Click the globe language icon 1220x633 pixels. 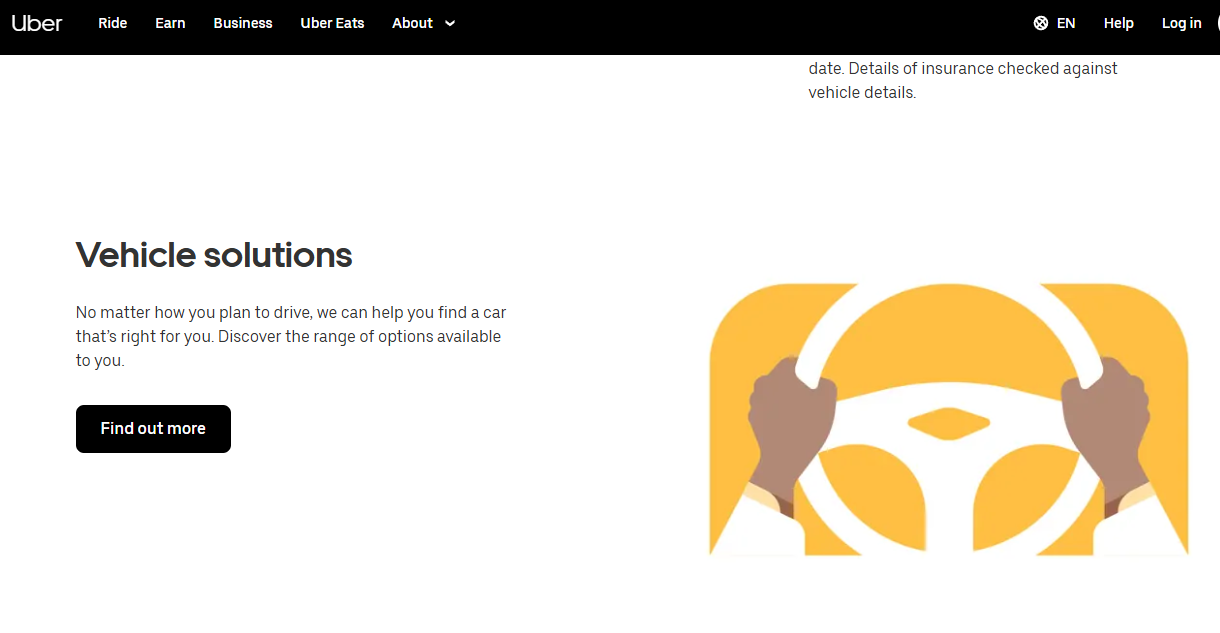[x=1041, y=23]
